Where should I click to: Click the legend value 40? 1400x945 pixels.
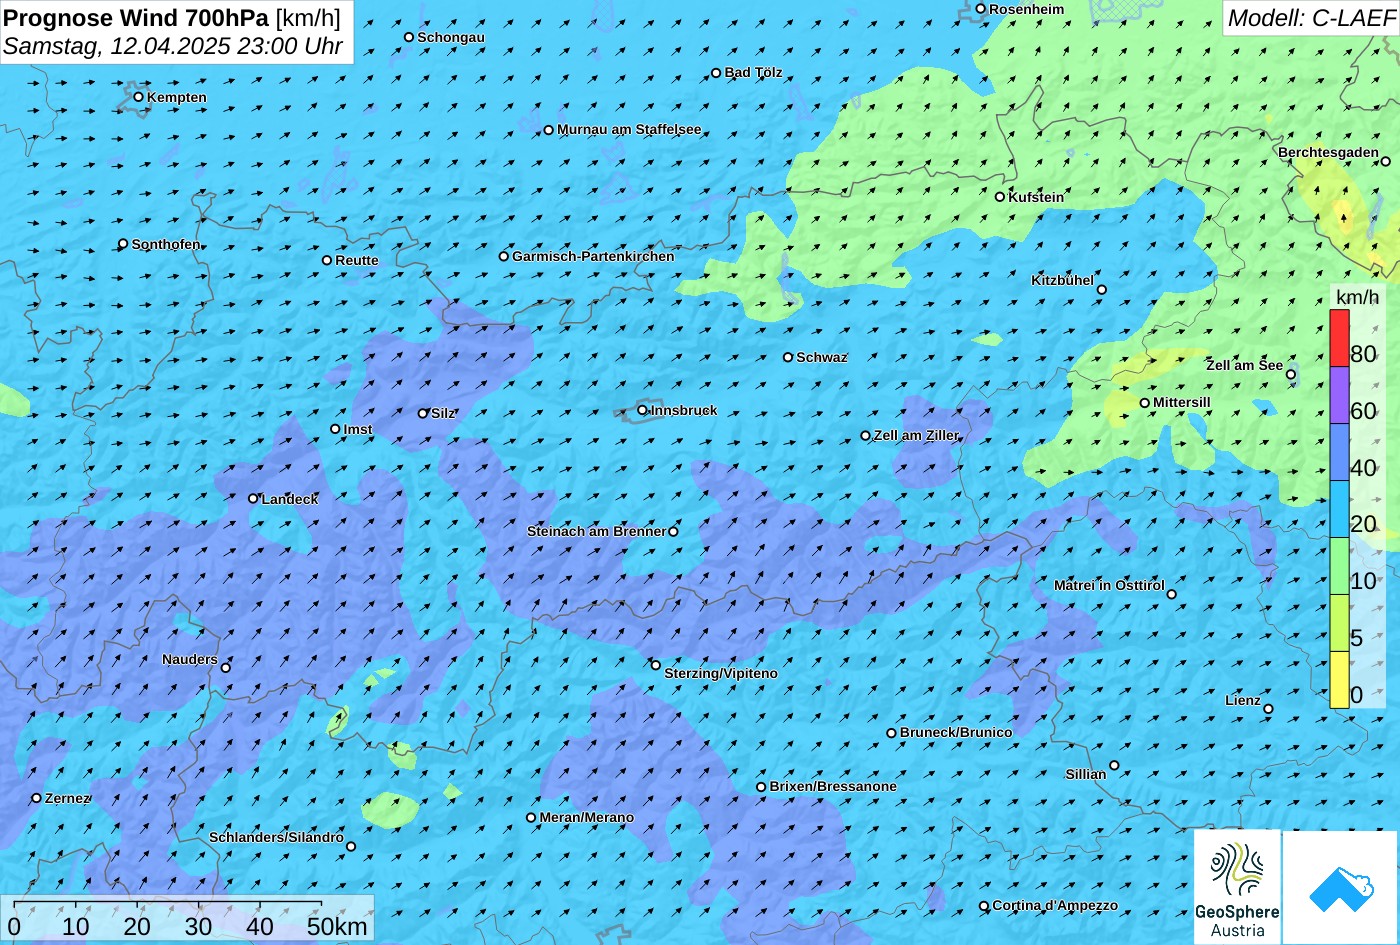pyautogui.click(x=1363, y=467)
